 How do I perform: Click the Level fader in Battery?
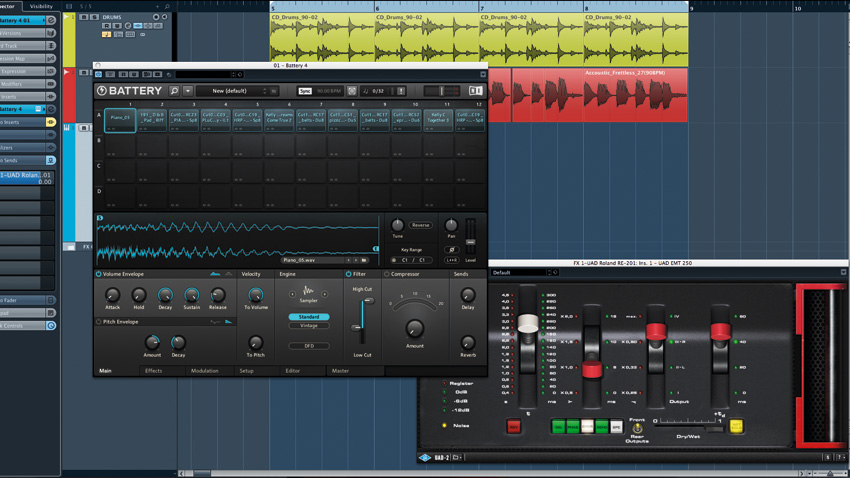pos(470,242)
